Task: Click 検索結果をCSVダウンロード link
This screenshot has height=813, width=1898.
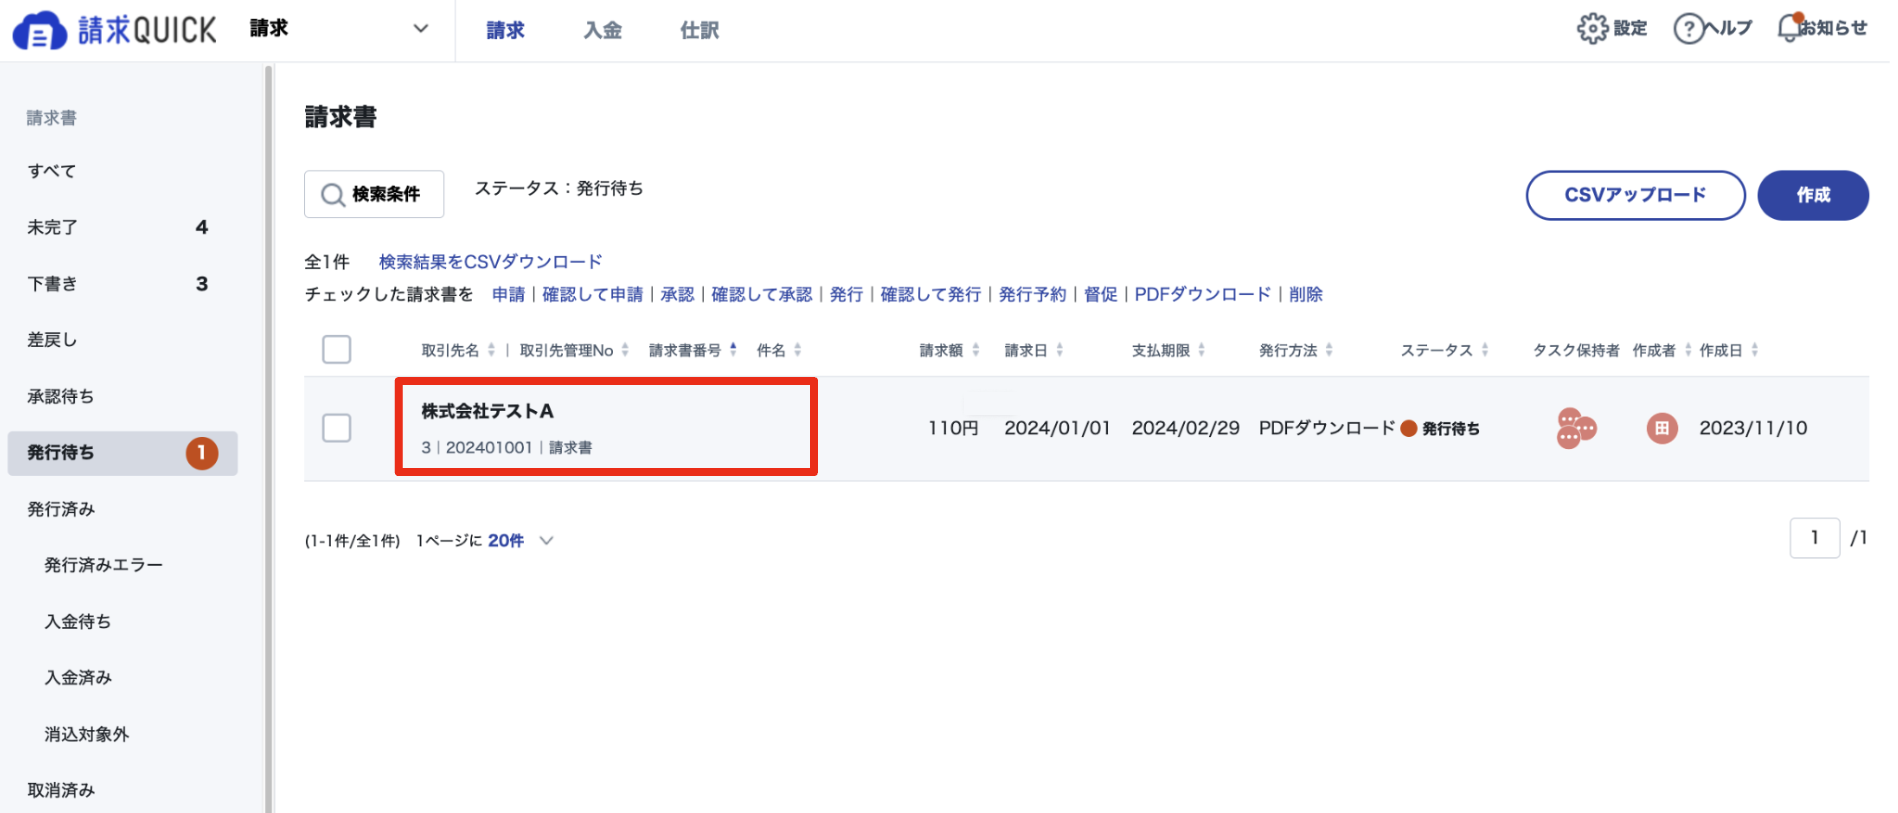Action: (x=490, y=262)
